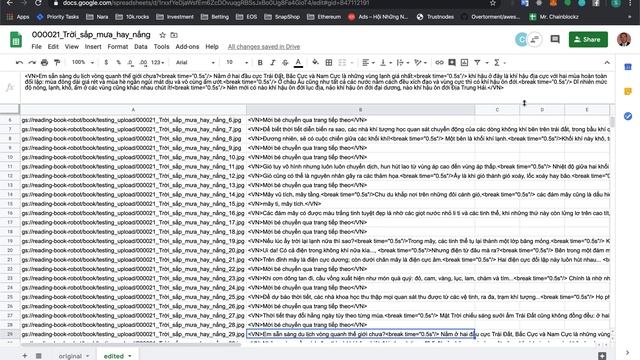Open text rotation dropdown

pyautogui.click(x=420, y=62)
